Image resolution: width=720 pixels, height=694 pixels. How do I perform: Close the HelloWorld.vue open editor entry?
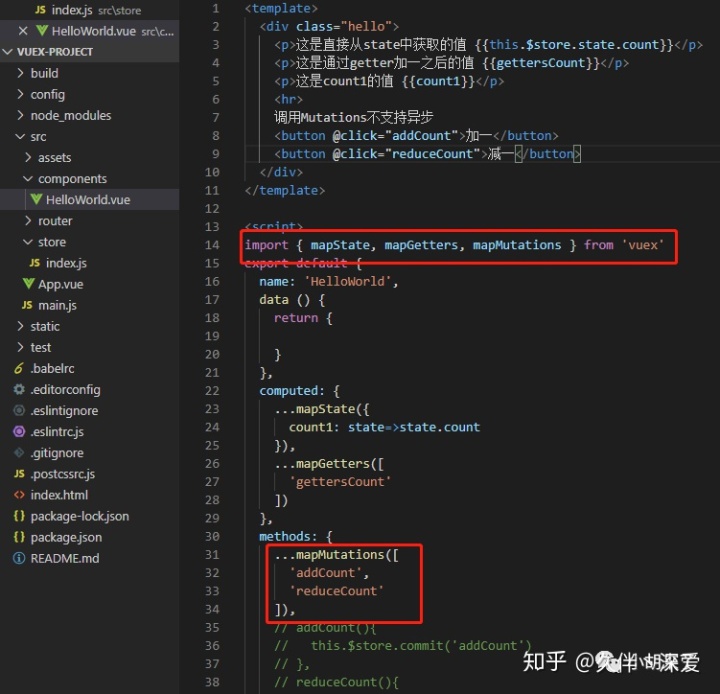pyautogui.click(x=23, y=31)
